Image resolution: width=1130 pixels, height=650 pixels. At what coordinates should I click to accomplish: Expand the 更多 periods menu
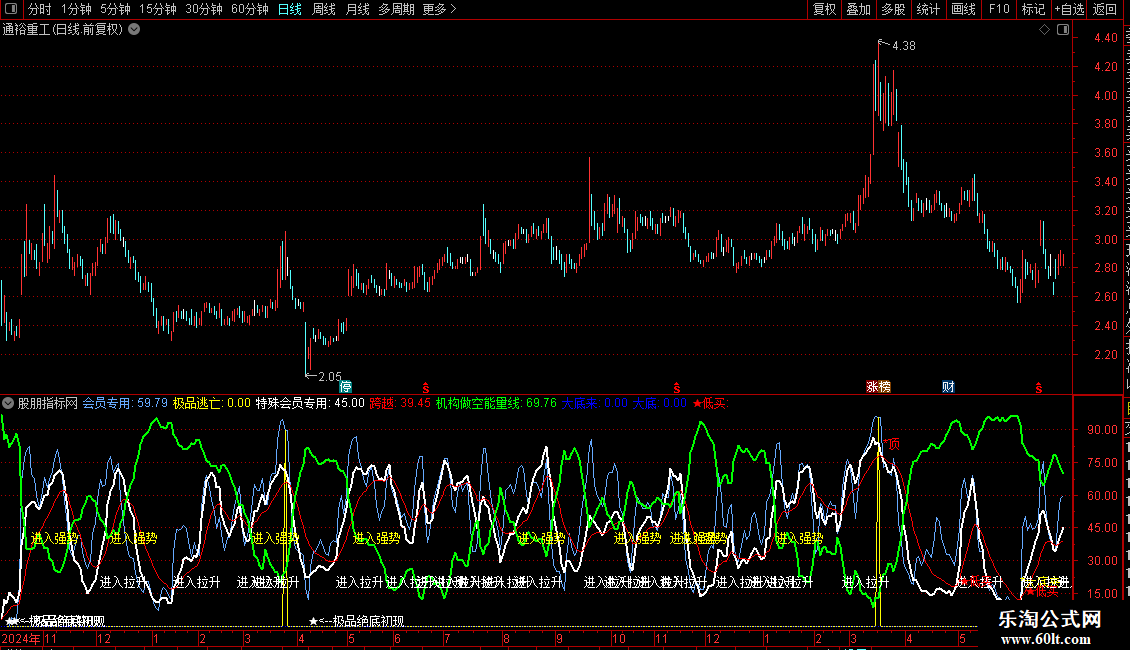(x=439, y=9)
